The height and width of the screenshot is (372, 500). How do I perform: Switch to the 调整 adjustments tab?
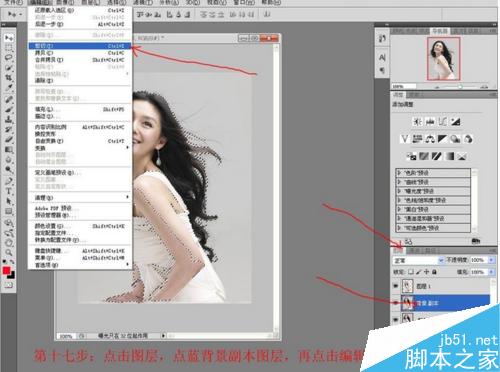(x=398, y=95)
